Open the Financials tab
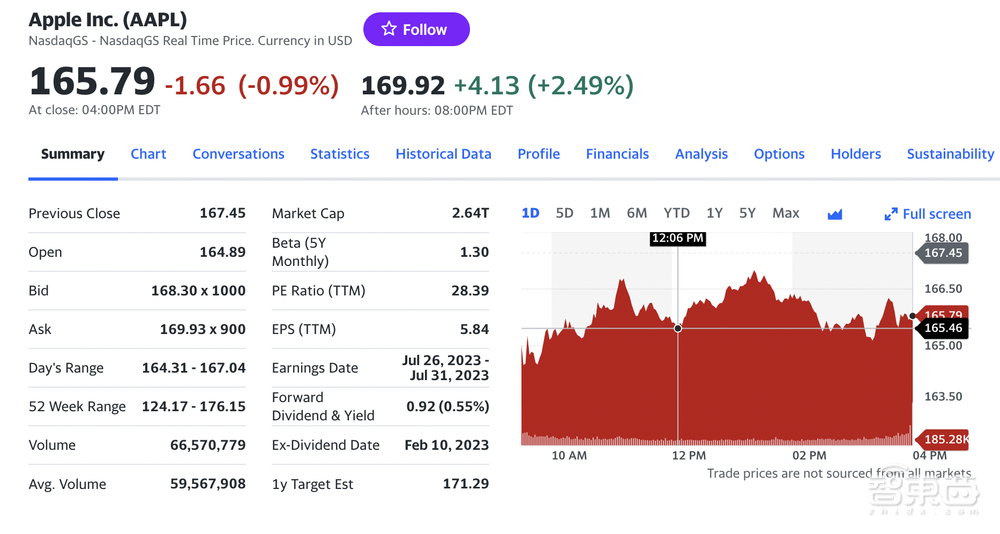Viewport: 1000px width, 534px height. tap(617, 154)
